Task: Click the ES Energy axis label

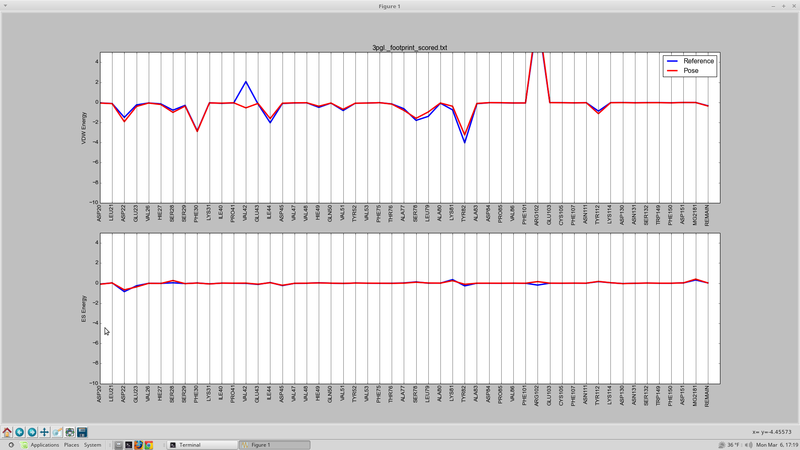Action: click(84, 309)
